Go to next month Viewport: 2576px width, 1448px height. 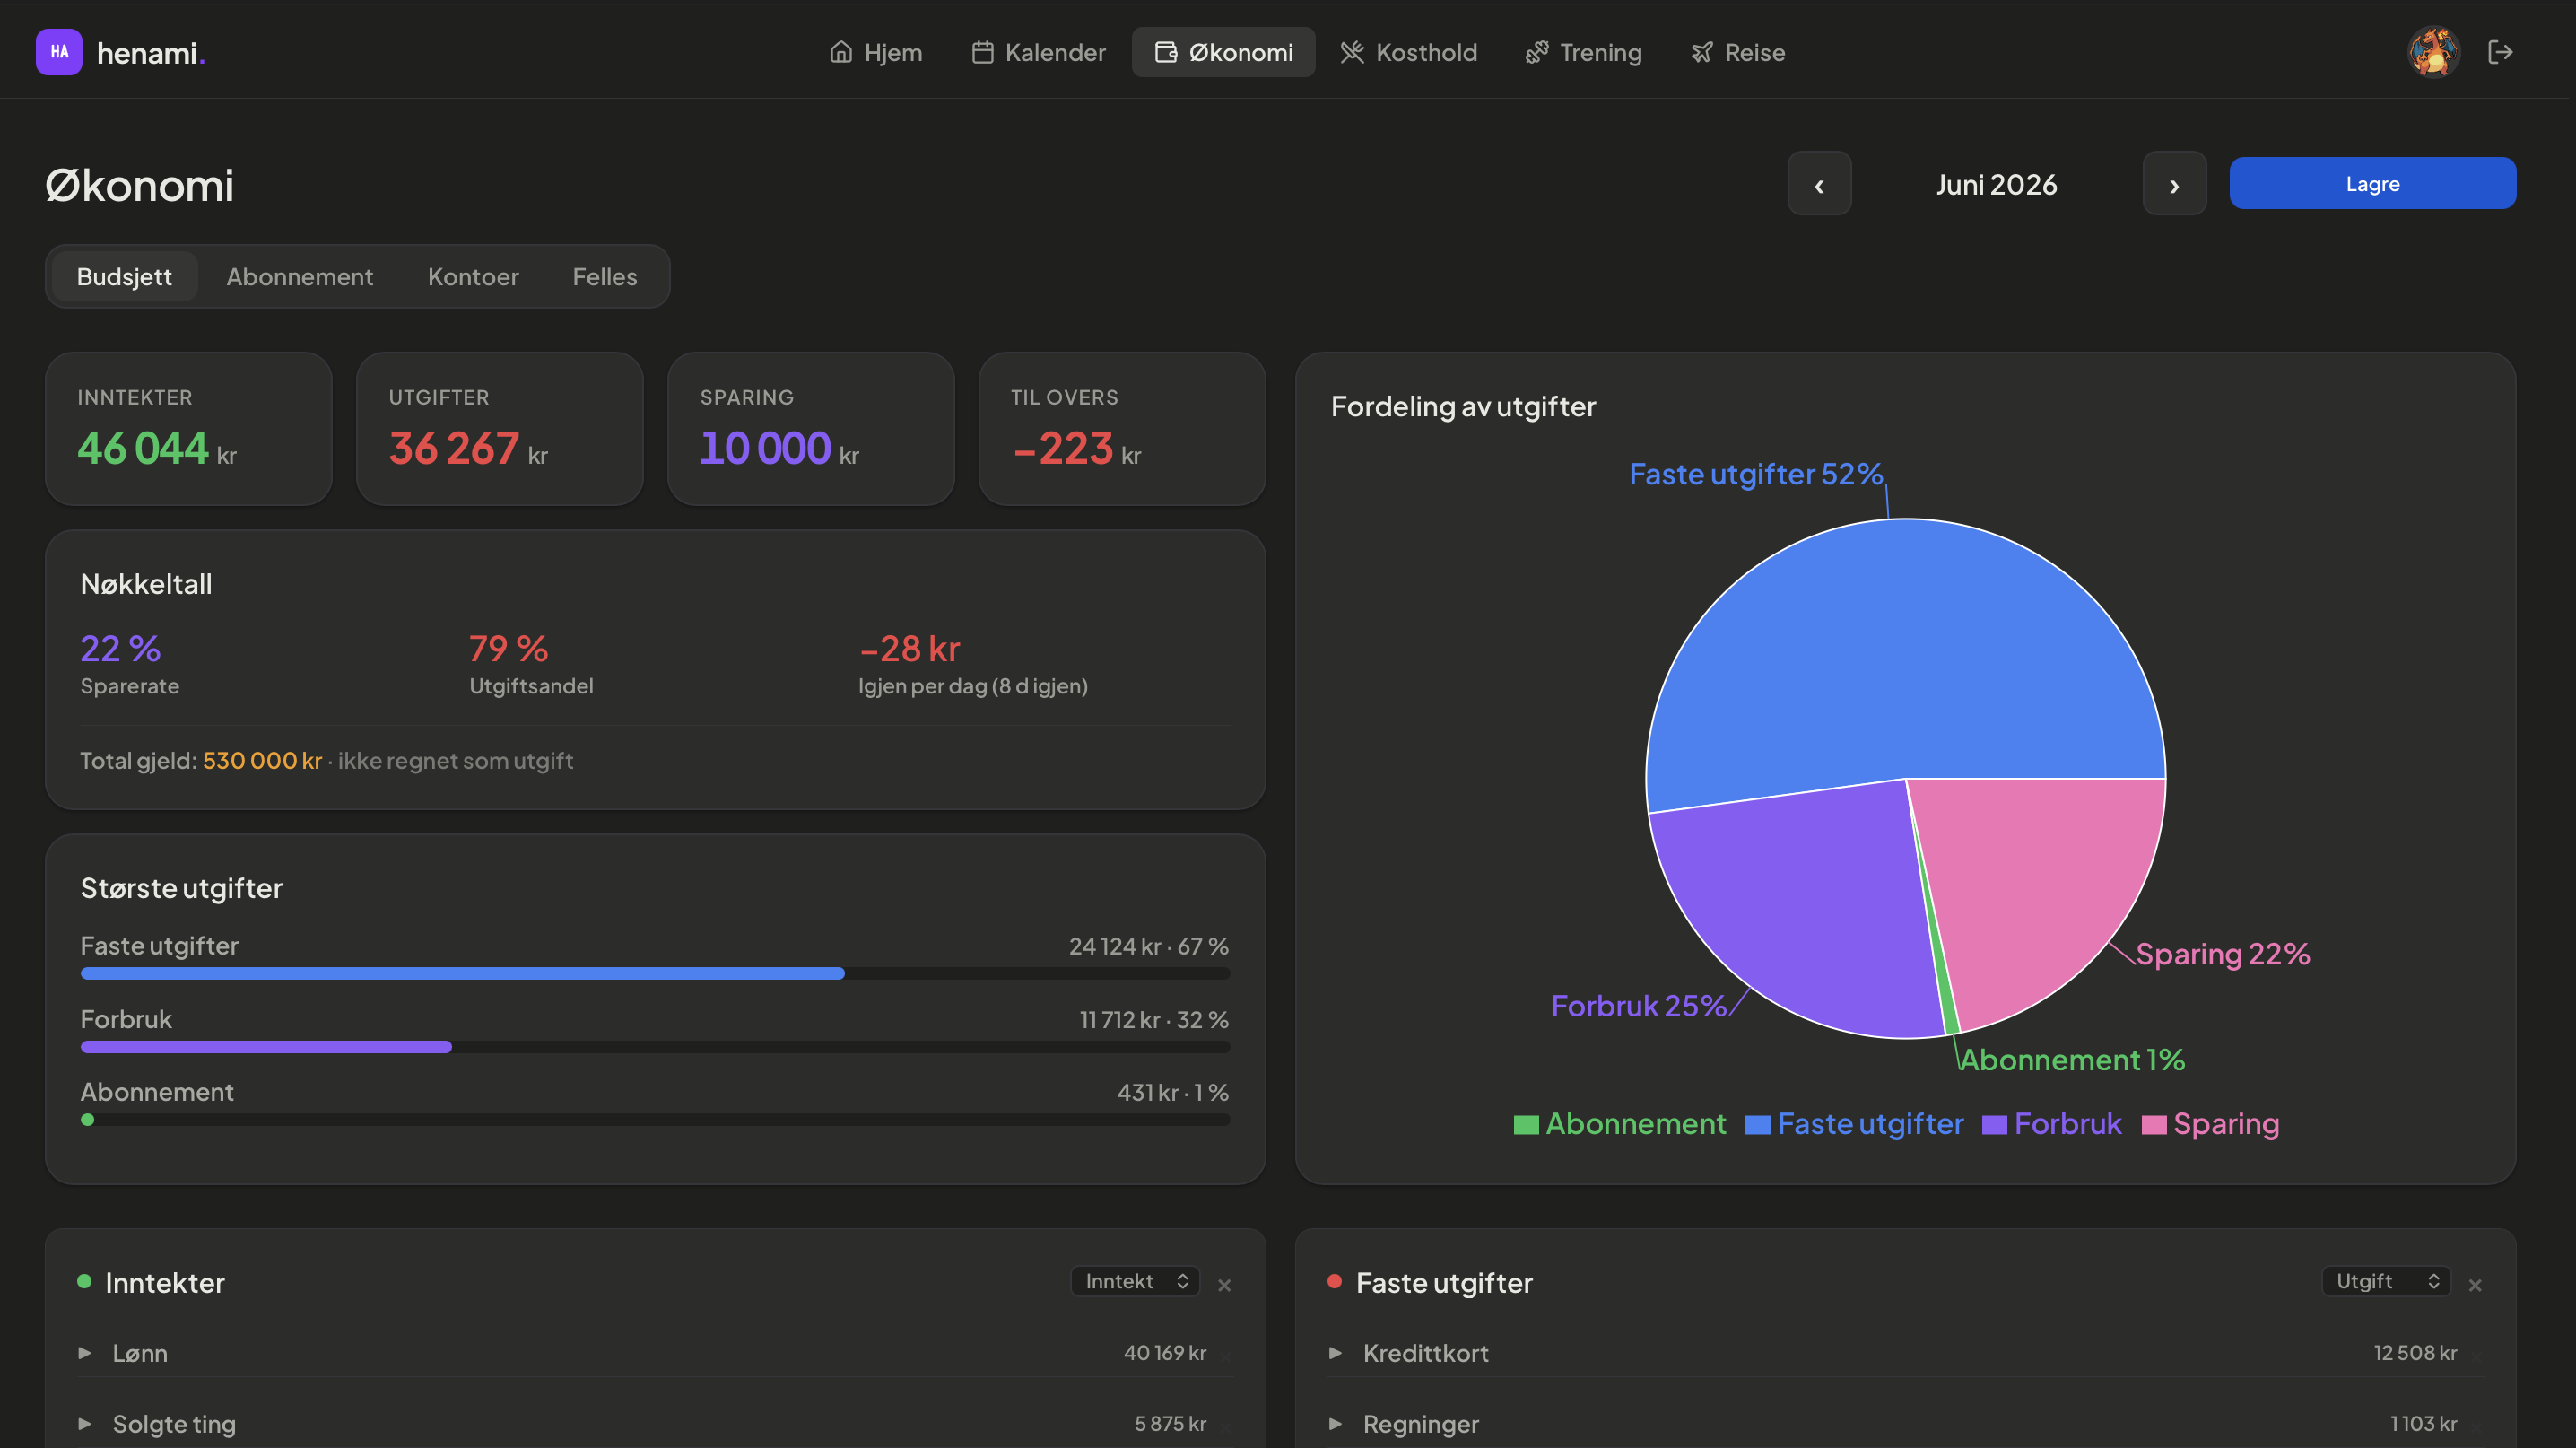point(2174,184)
